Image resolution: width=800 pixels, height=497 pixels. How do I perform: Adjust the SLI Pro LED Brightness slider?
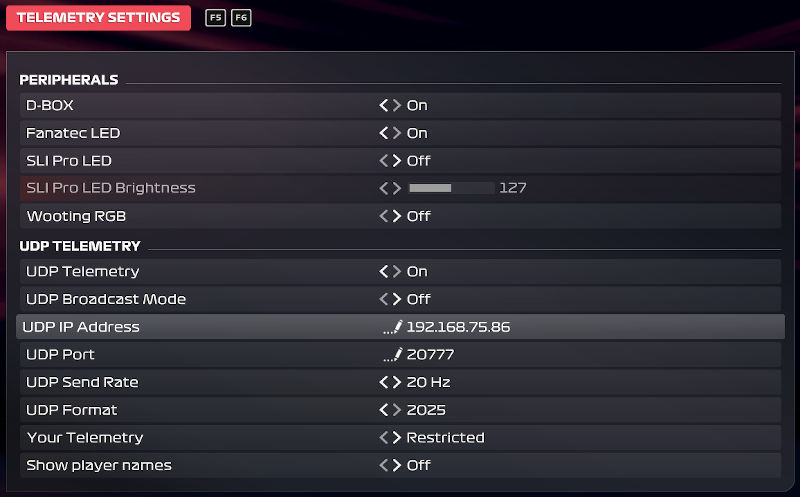point(451,188)
